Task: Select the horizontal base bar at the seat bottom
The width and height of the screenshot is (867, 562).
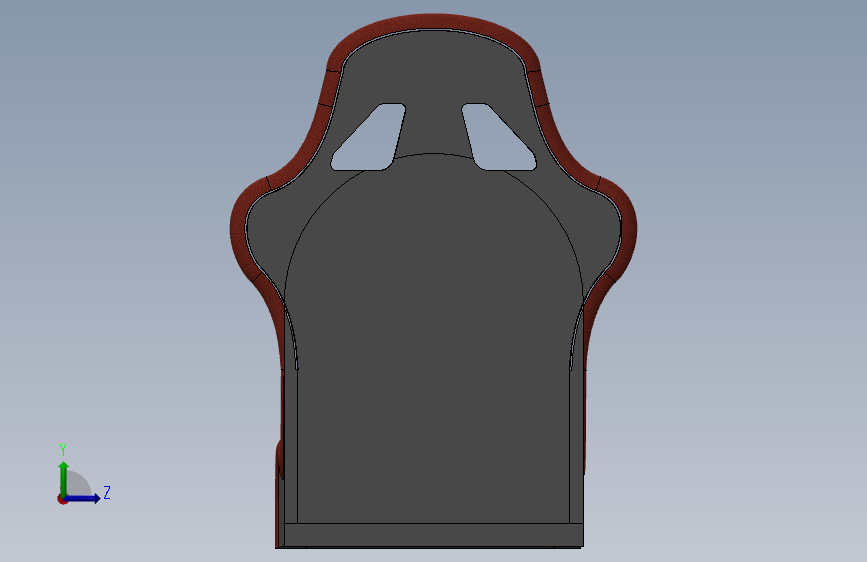Action: click(434, 535)
